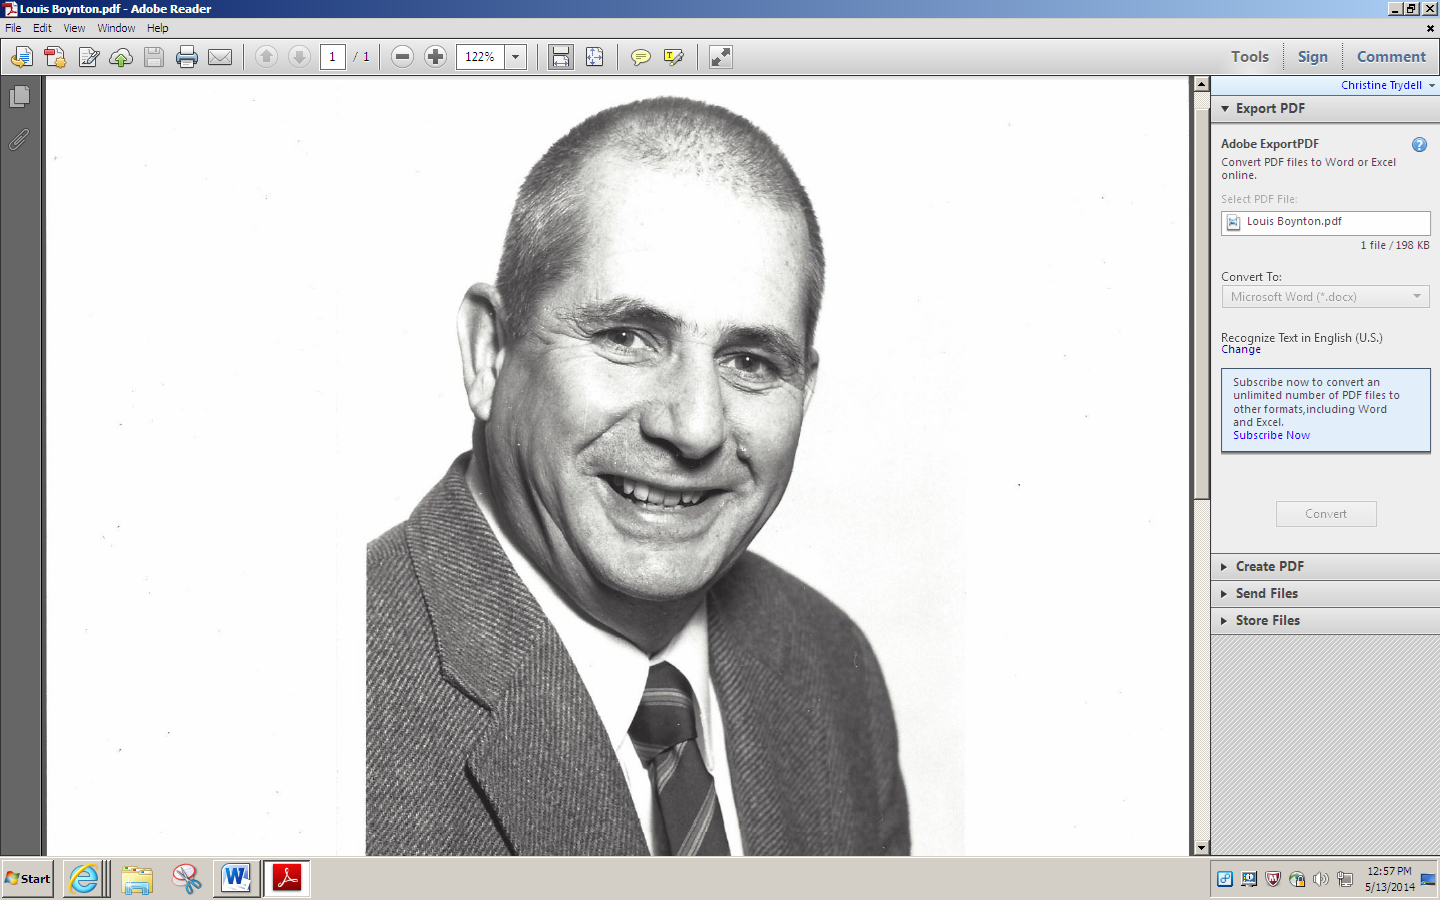Enter fullscreen reading mode
The image size is (1440, 900).
tap(720, 57)
